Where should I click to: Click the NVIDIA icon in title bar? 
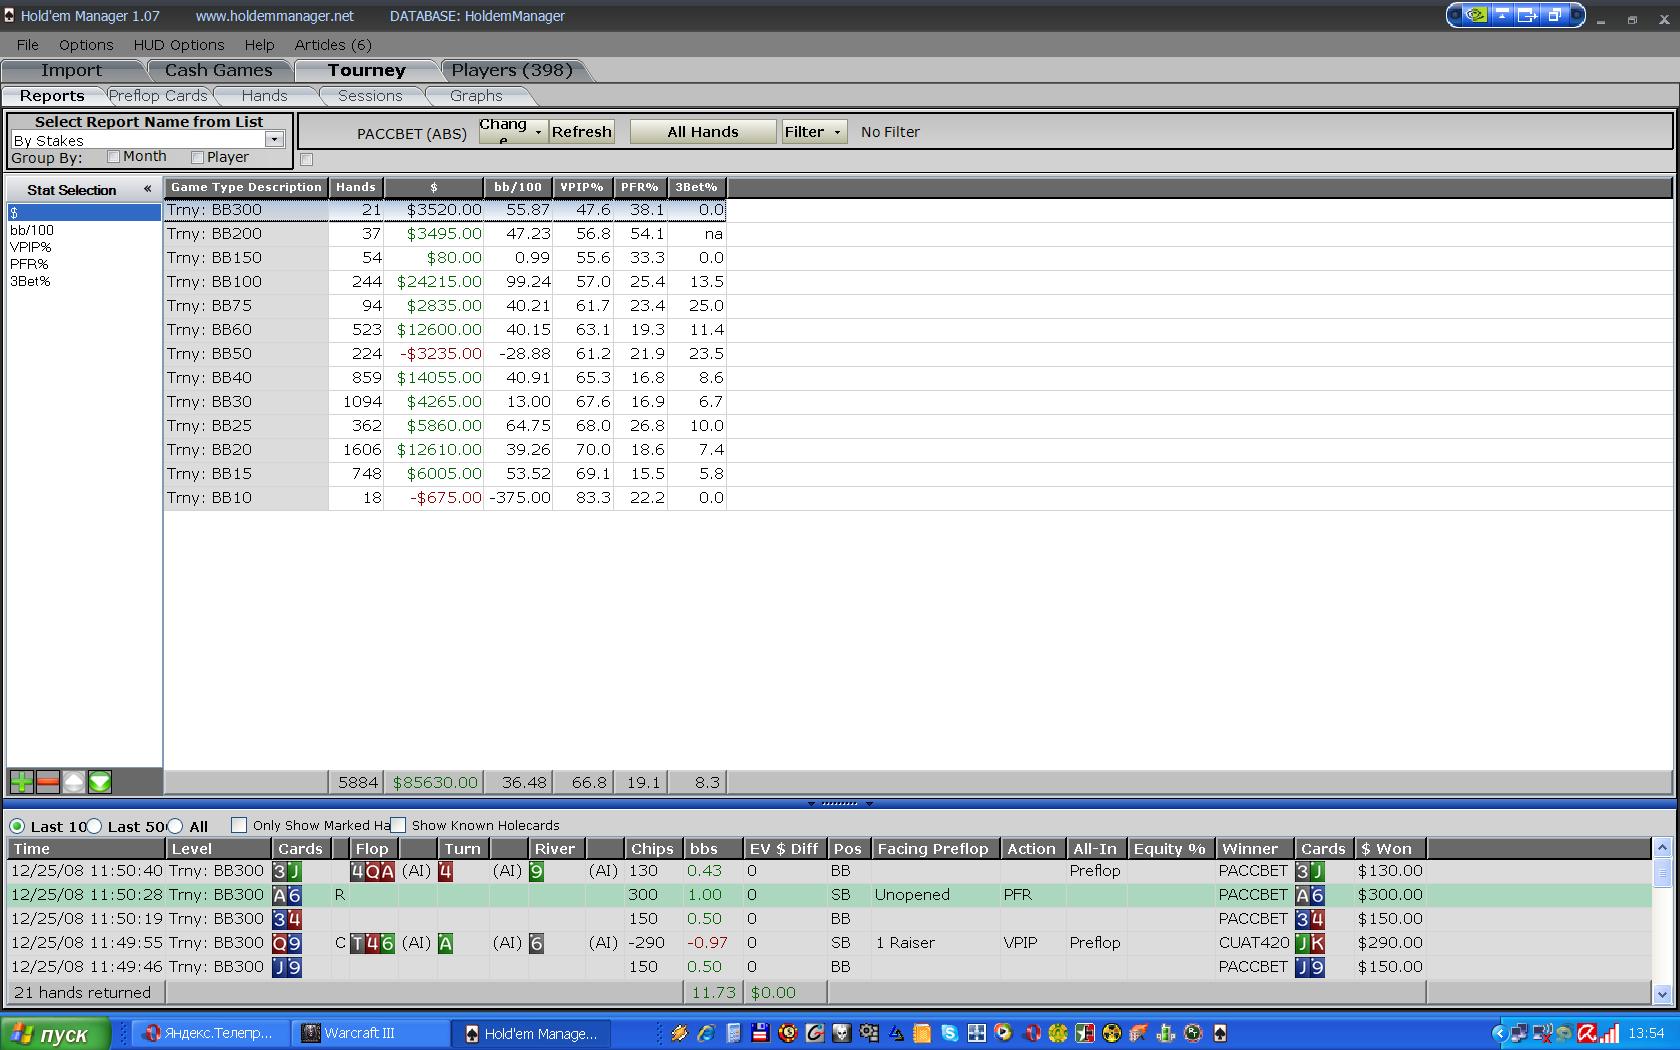click(1475, 15)
